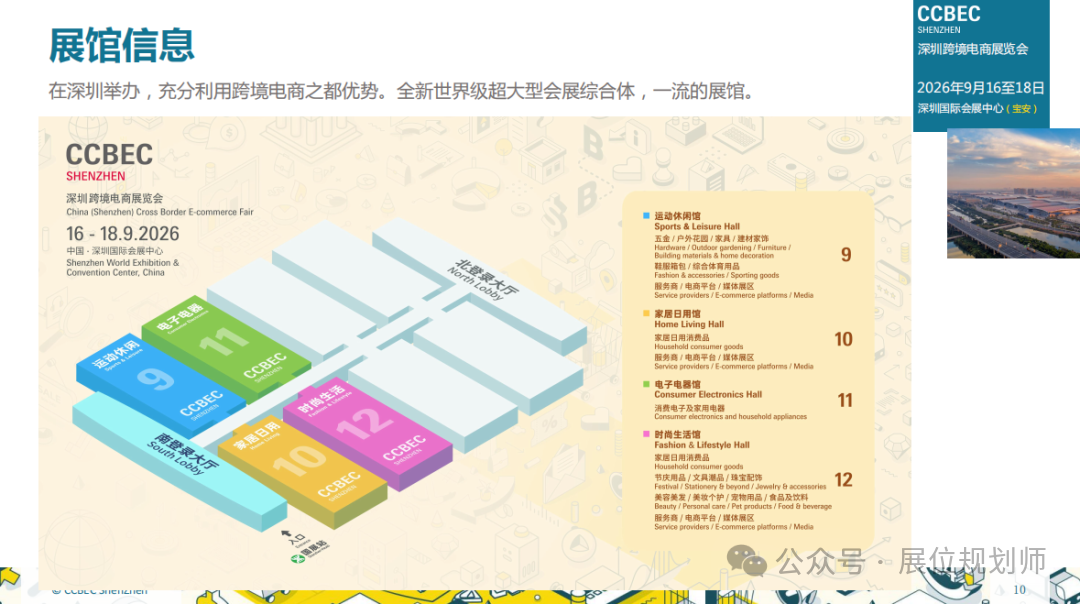Click the North Lobby label on the map
Image resolution: width=1080 pixels, height=604 pixels.
point(483,278)
